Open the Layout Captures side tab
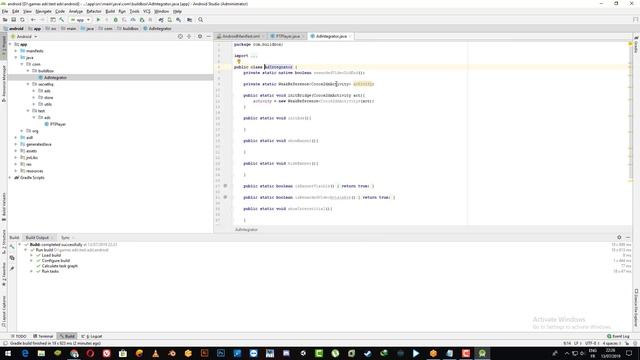640x360 pixels. click(4, 311)
